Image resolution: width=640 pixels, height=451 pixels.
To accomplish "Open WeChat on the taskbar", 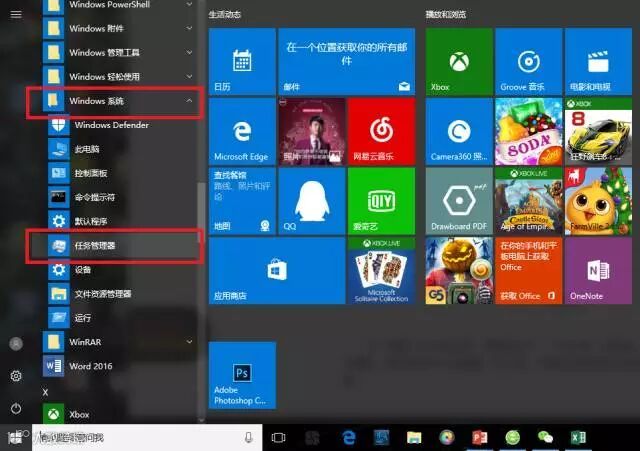I will click(x=545, y=438).
